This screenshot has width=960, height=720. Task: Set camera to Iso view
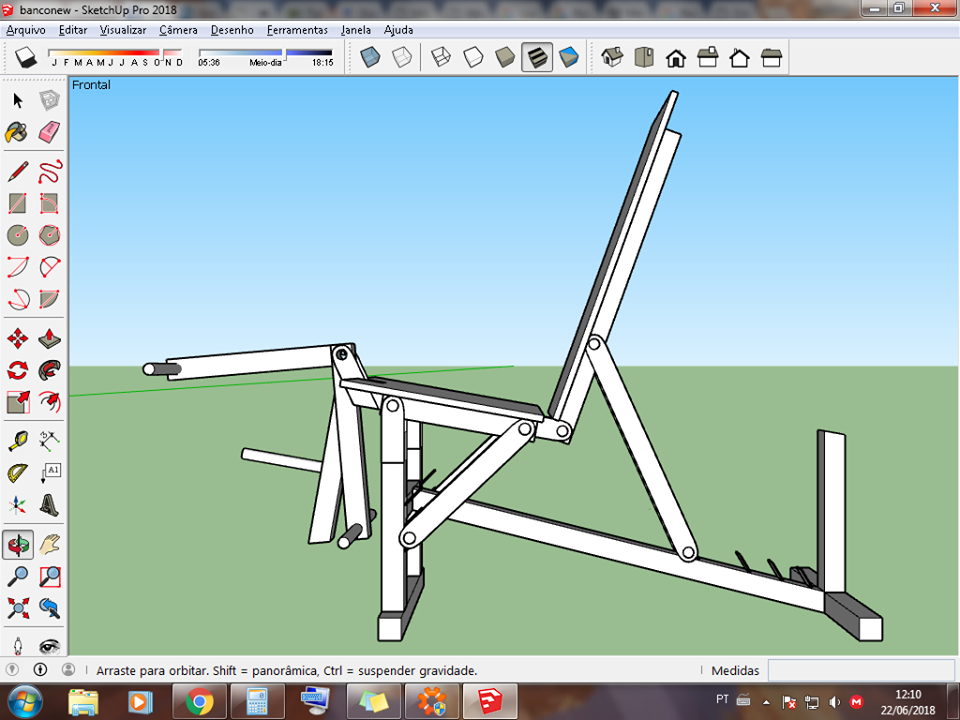coord(612,58)
